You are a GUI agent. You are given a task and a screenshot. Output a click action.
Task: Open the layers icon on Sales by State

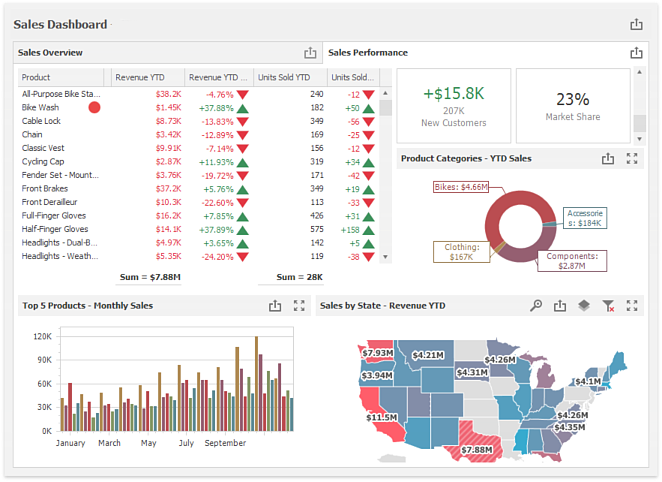point(584,306)
